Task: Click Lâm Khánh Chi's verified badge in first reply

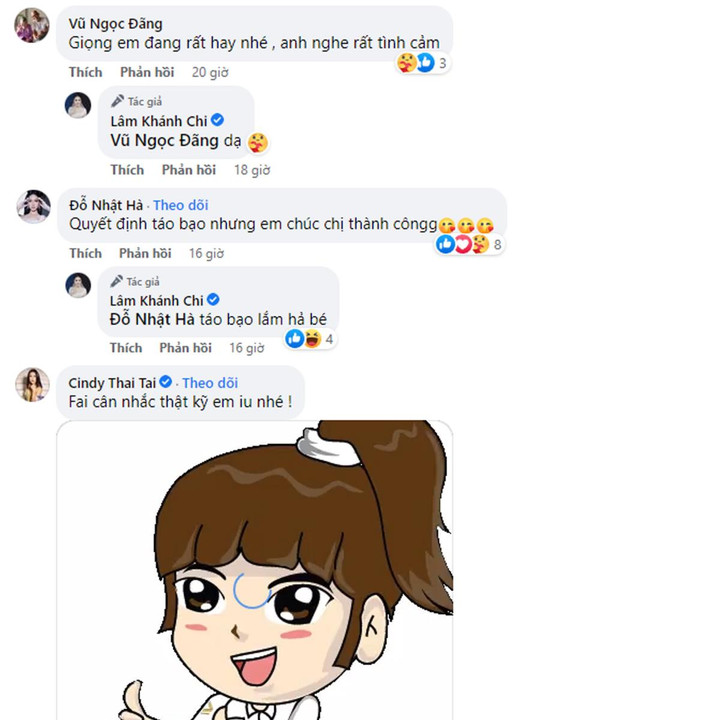Action: [217, 120]
